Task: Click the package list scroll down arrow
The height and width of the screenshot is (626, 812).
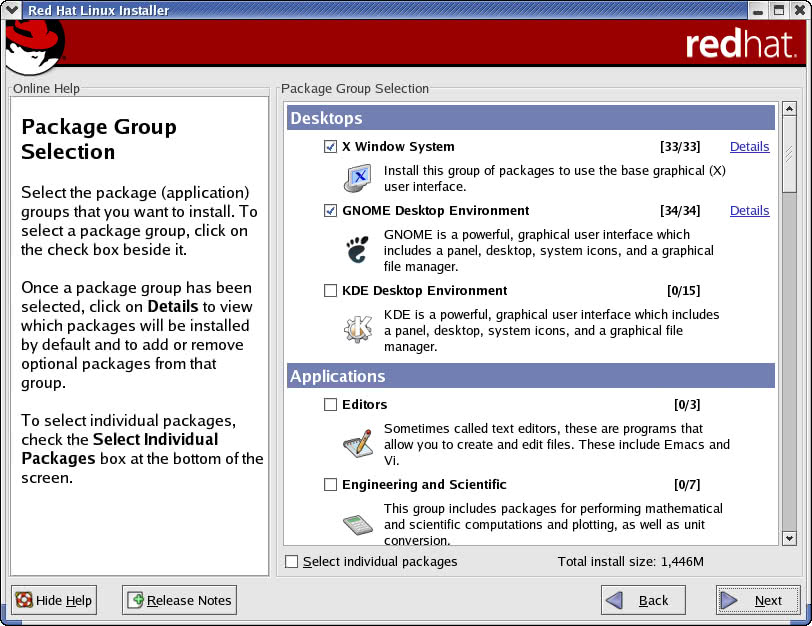Action: coord(789,538)
